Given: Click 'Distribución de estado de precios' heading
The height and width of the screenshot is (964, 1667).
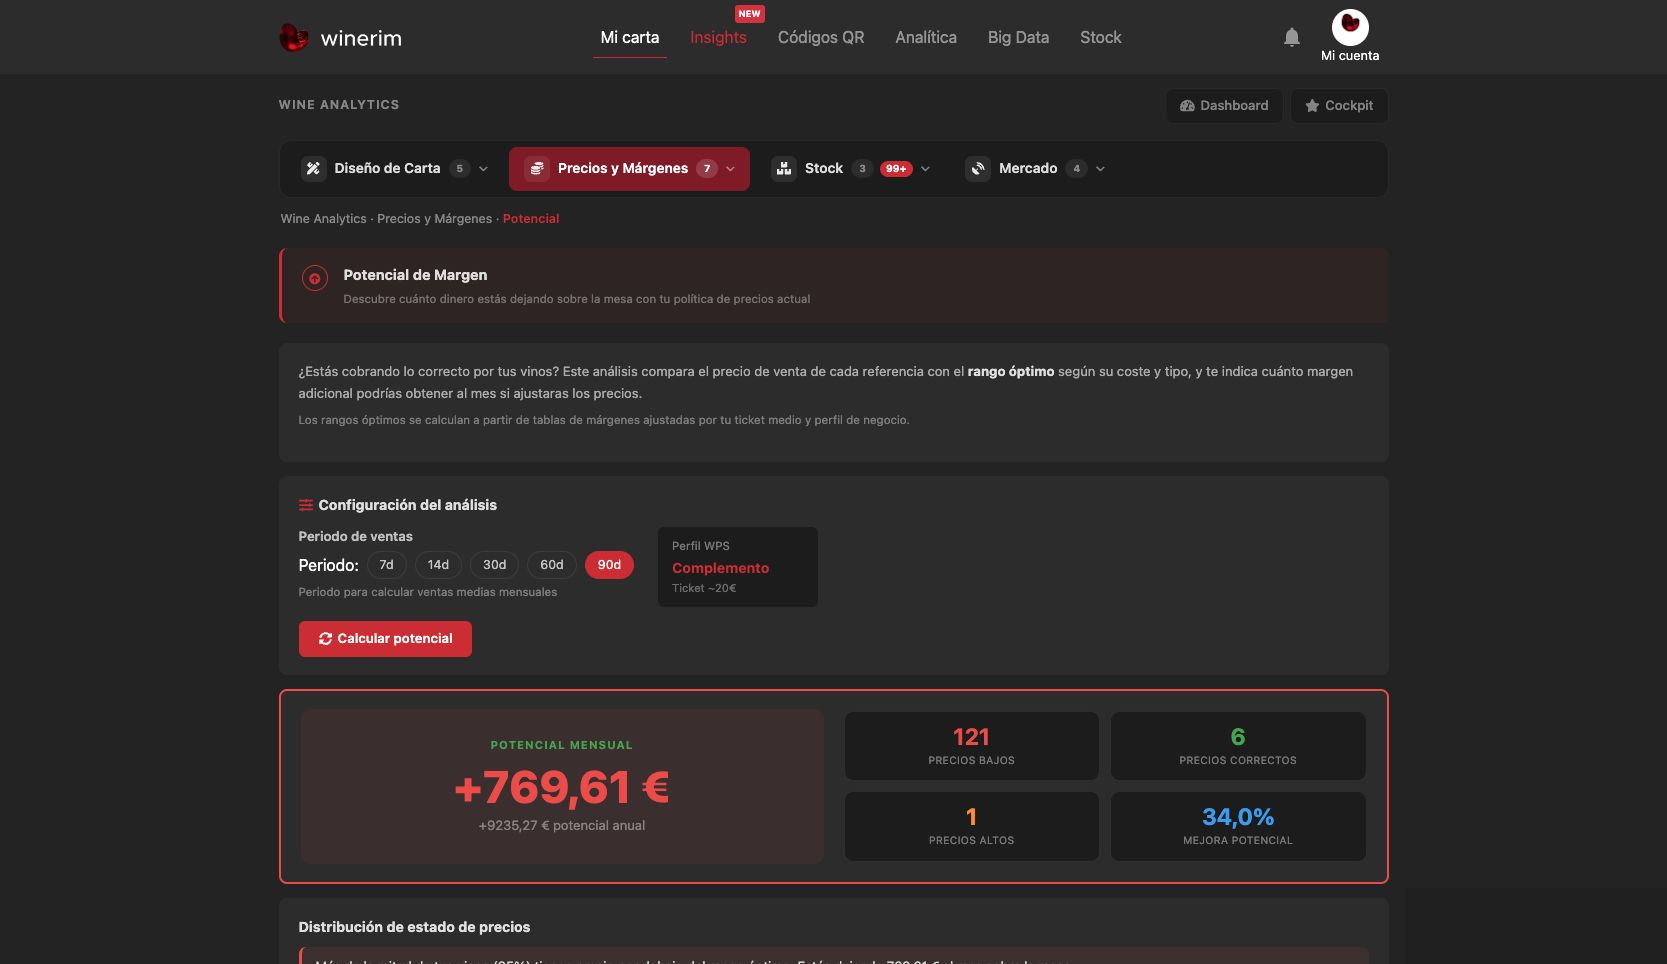Looking at the screenshot, I should [414, 927].
